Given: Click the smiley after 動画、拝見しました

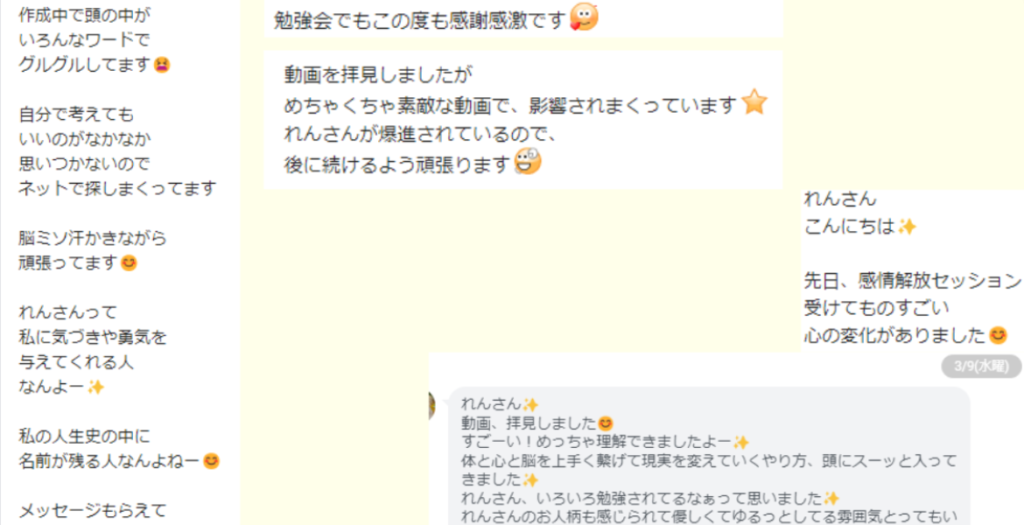Looking at the screenshot, I should (605, 423).
